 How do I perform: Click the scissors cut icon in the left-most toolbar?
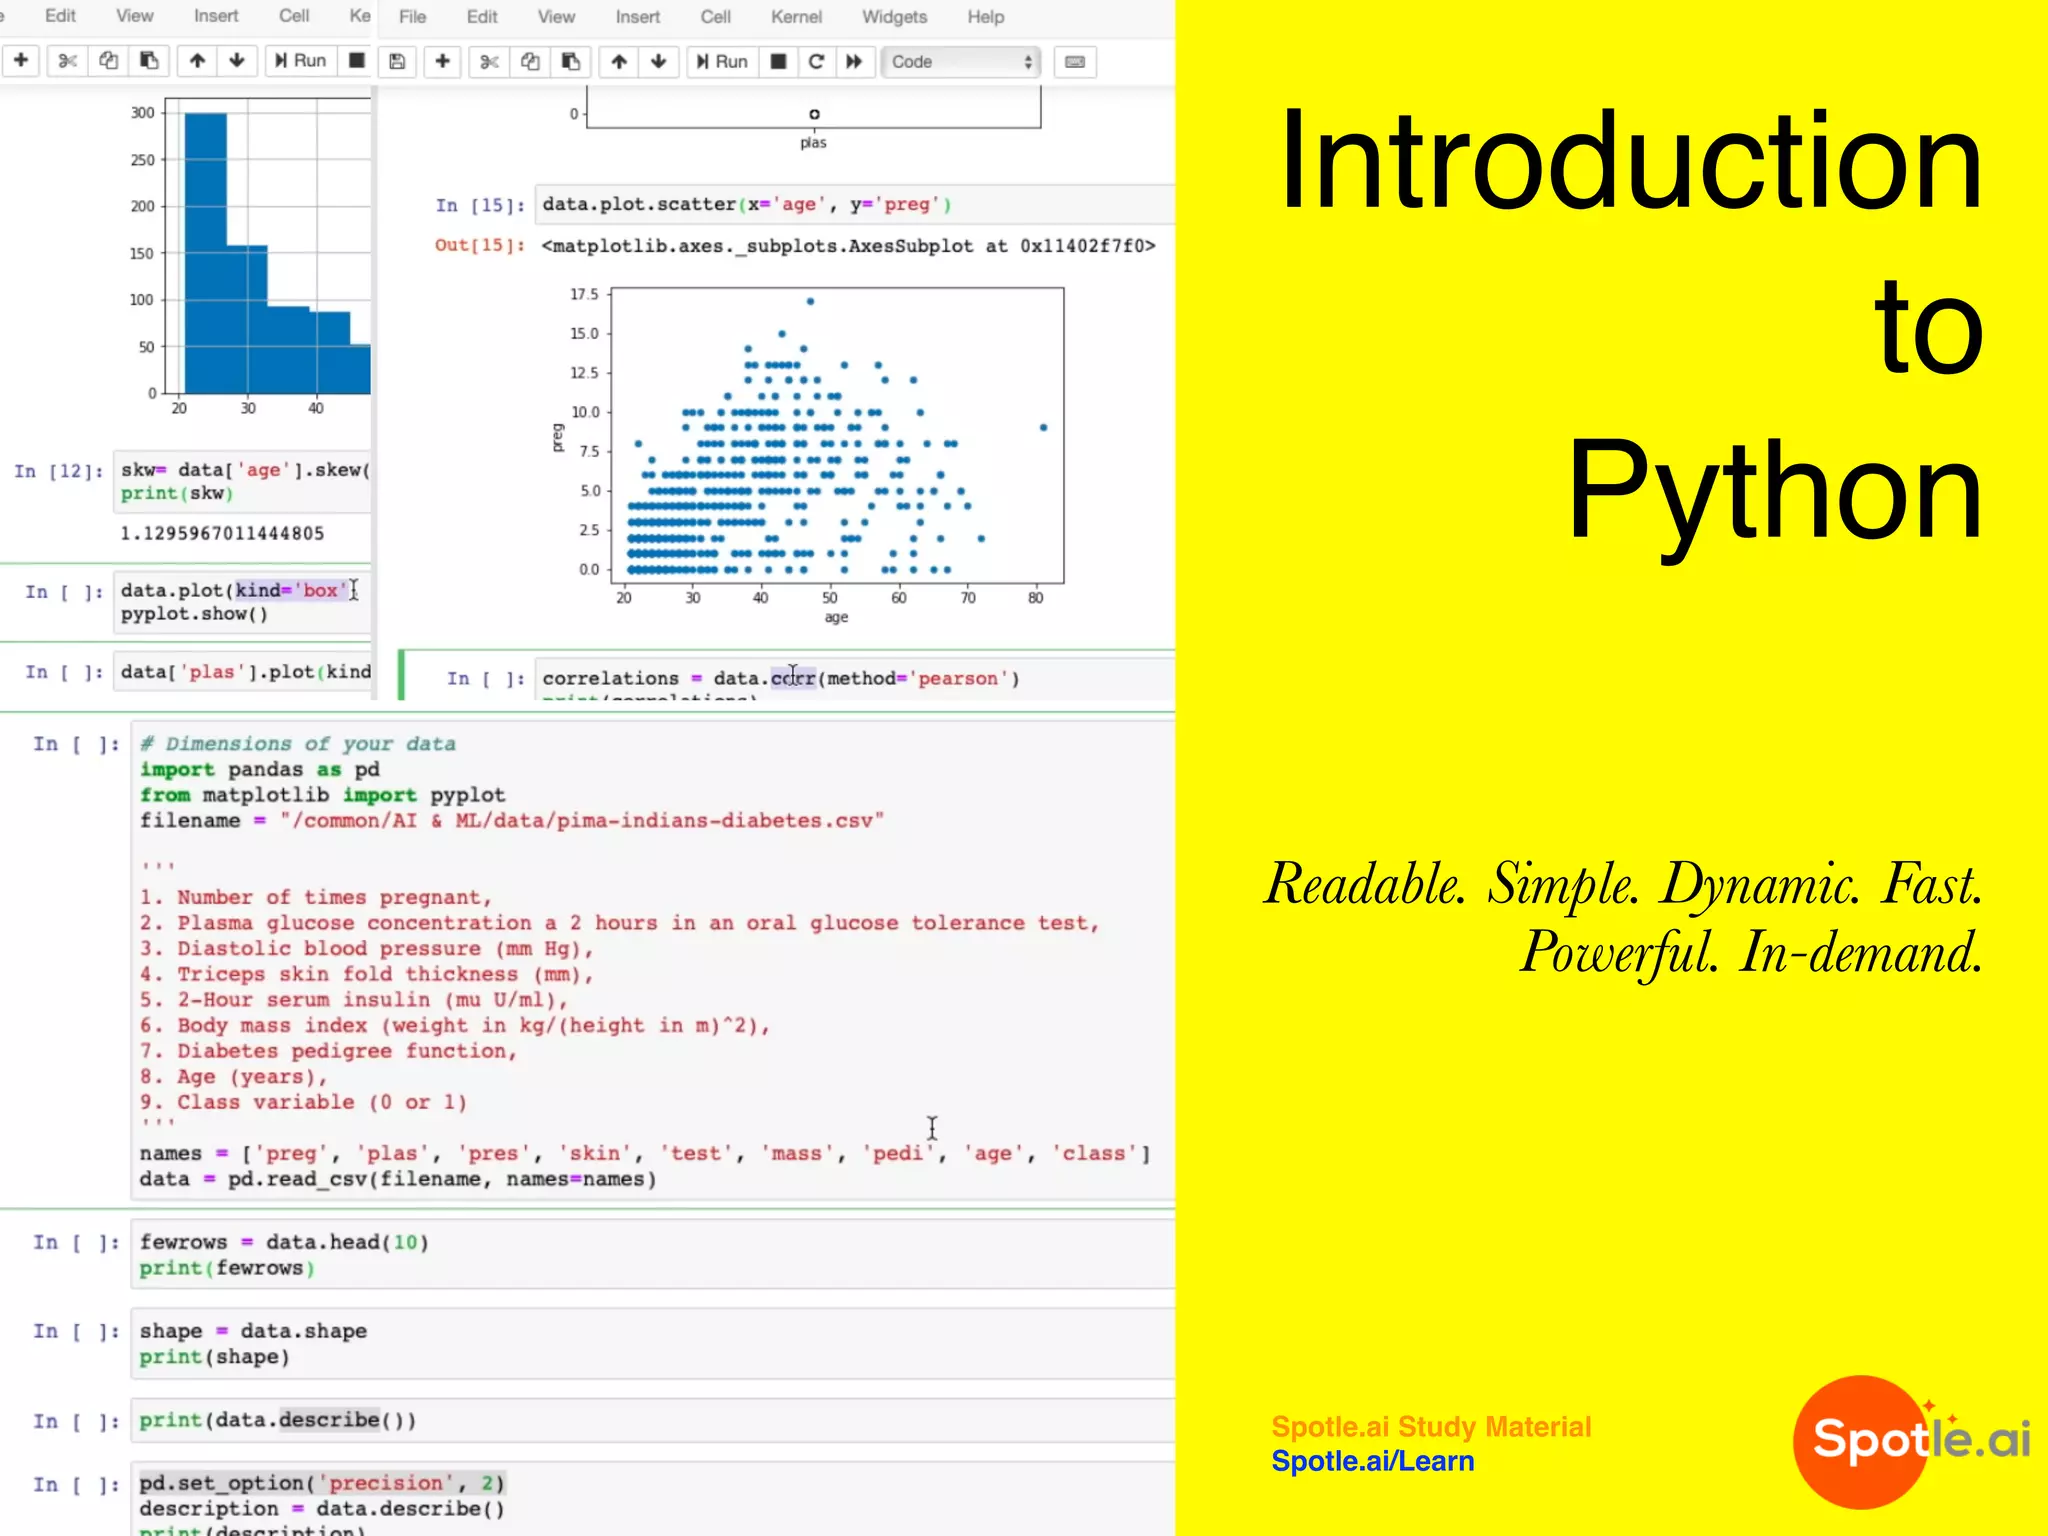point(67,61)
